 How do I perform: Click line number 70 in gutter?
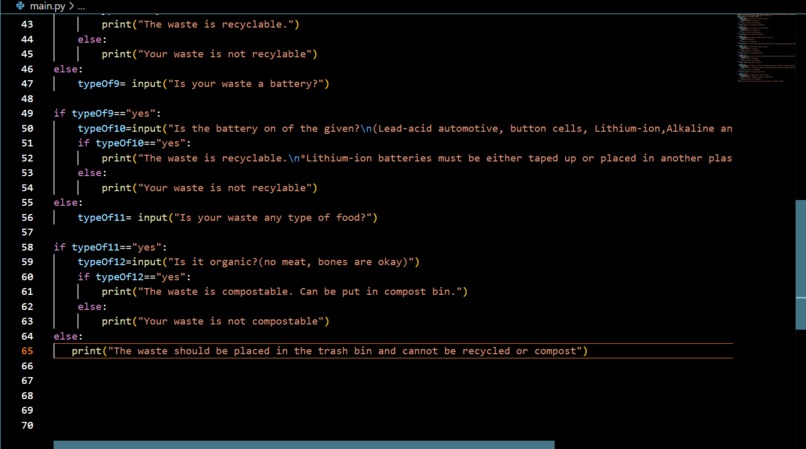tap(27, 425)
